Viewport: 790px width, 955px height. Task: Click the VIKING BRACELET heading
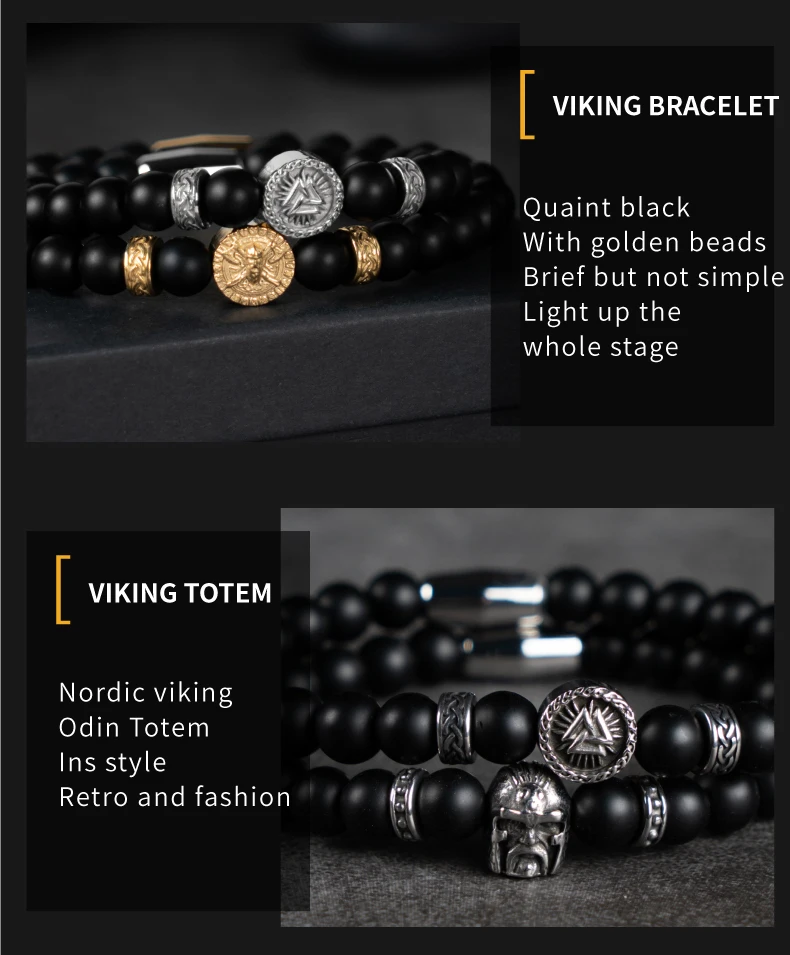tap(665, 105)
